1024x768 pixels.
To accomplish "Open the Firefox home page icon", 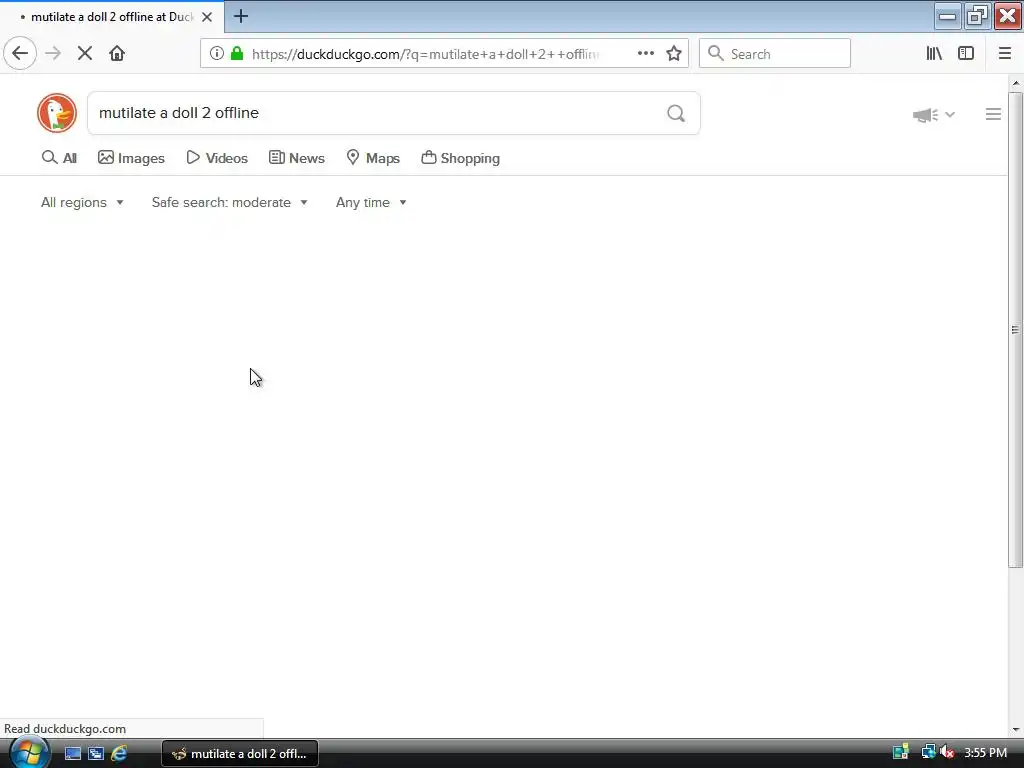I will pyautogui.click(x=117, y=54).
